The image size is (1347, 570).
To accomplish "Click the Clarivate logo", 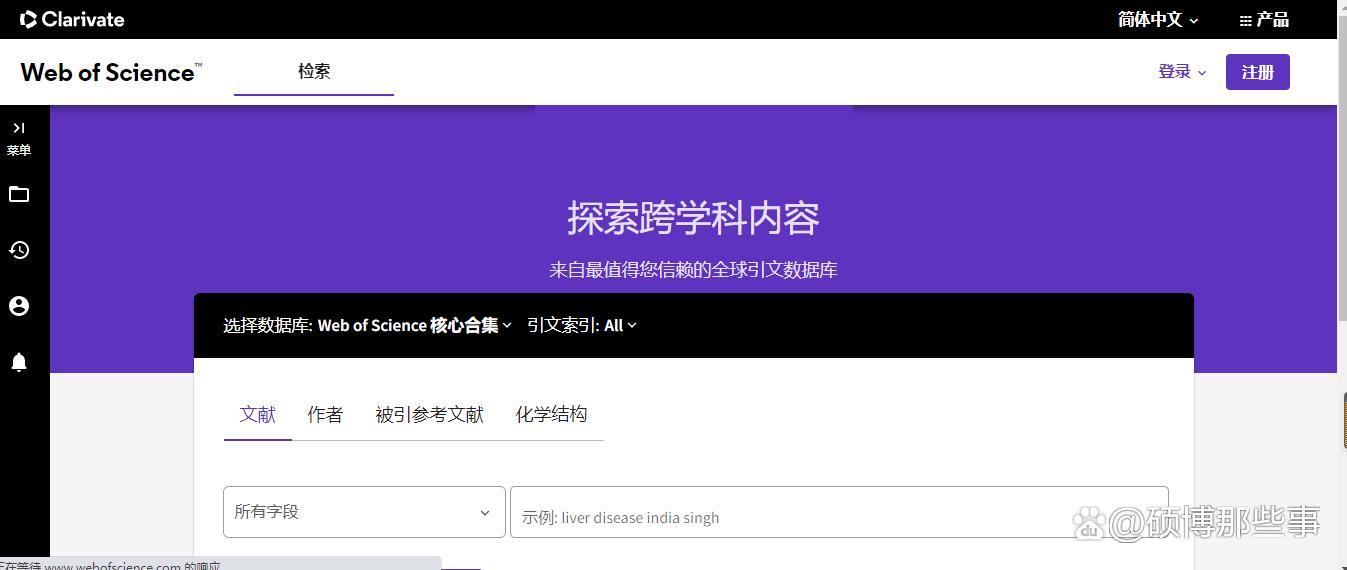I will [72, 19].
